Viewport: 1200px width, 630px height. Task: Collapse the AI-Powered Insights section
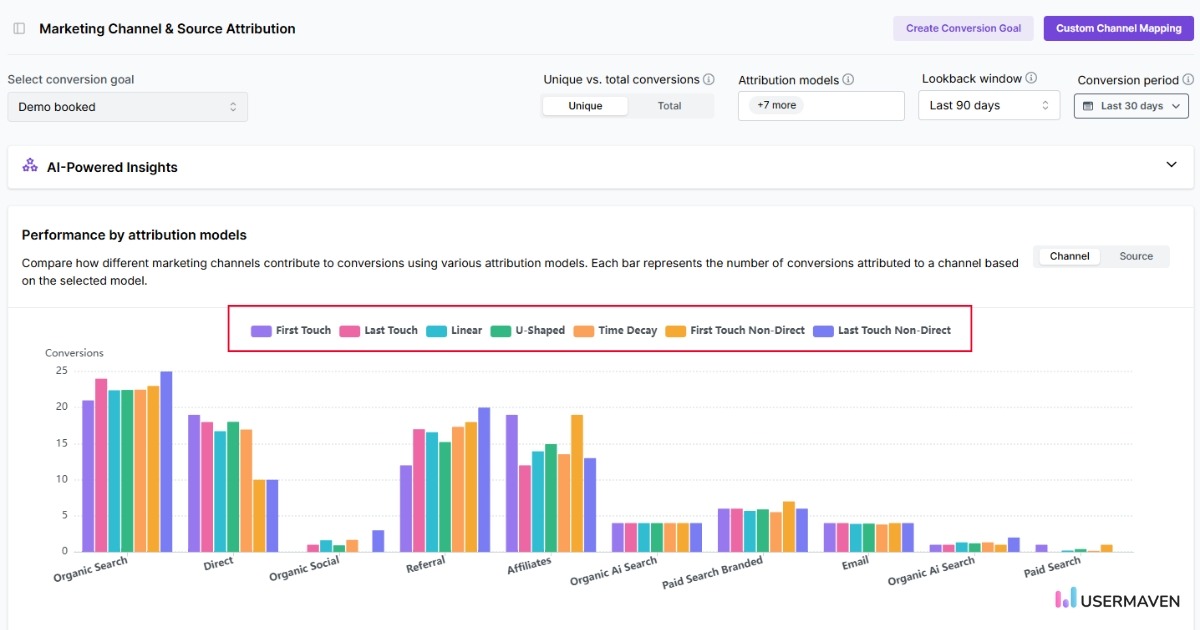1171,165
